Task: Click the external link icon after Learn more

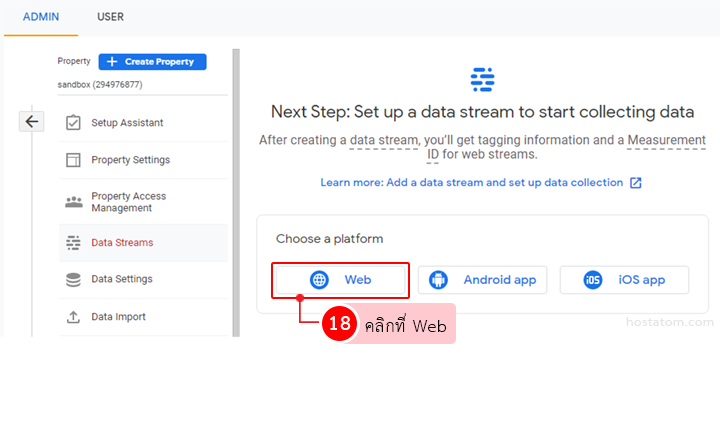Action: [x=635, y=183]
